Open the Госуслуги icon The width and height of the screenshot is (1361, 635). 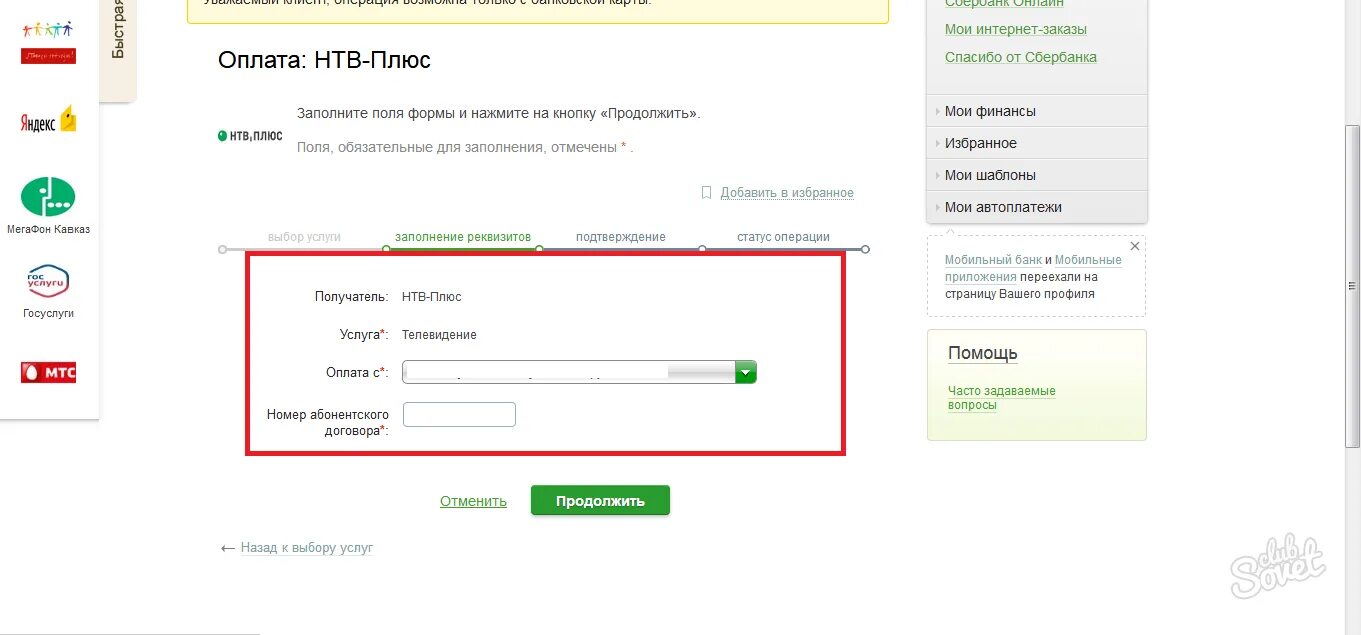[48, 281]
